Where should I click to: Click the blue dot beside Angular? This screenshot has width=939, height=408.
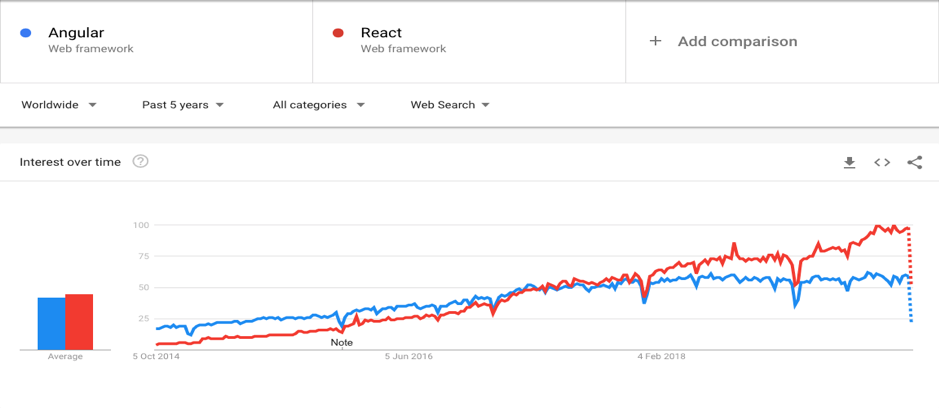click(27, 34)
